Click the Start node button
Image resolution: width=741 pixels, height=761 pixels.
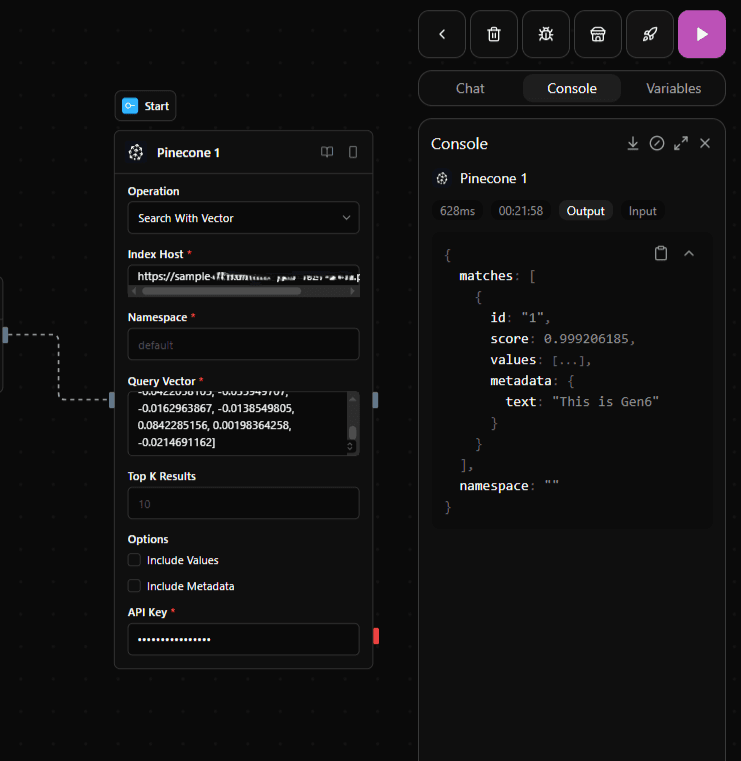(x=145, y=106)
